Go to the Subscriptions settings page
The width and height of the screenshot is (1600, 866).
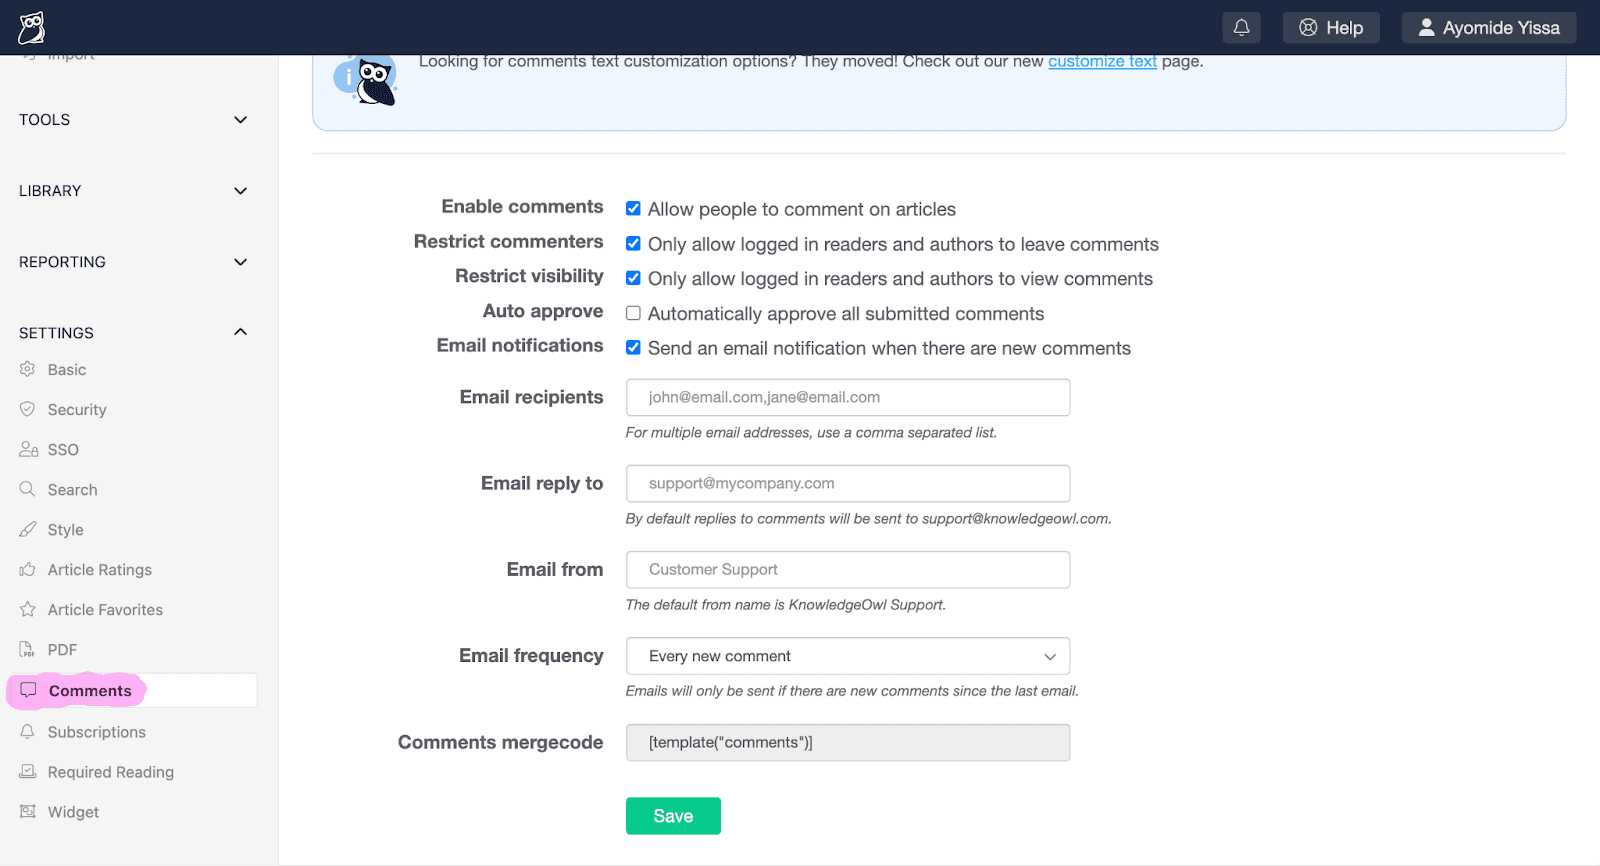coord(95,731)
